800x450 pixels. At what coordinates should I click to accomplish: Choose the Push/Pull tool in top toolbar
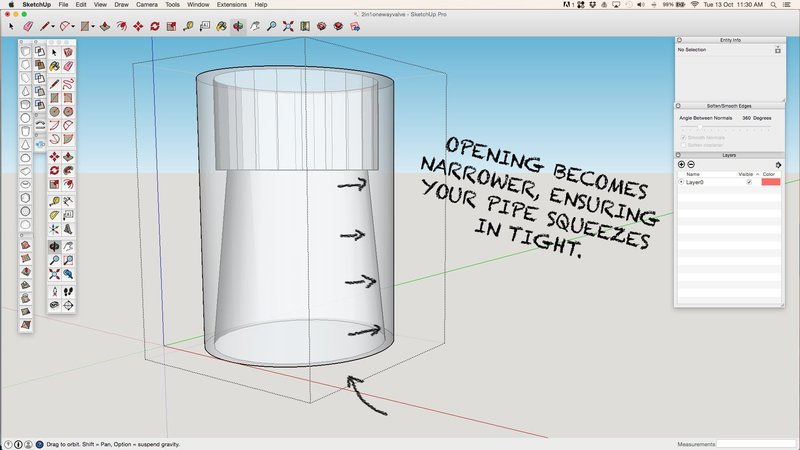pos(105,26)
